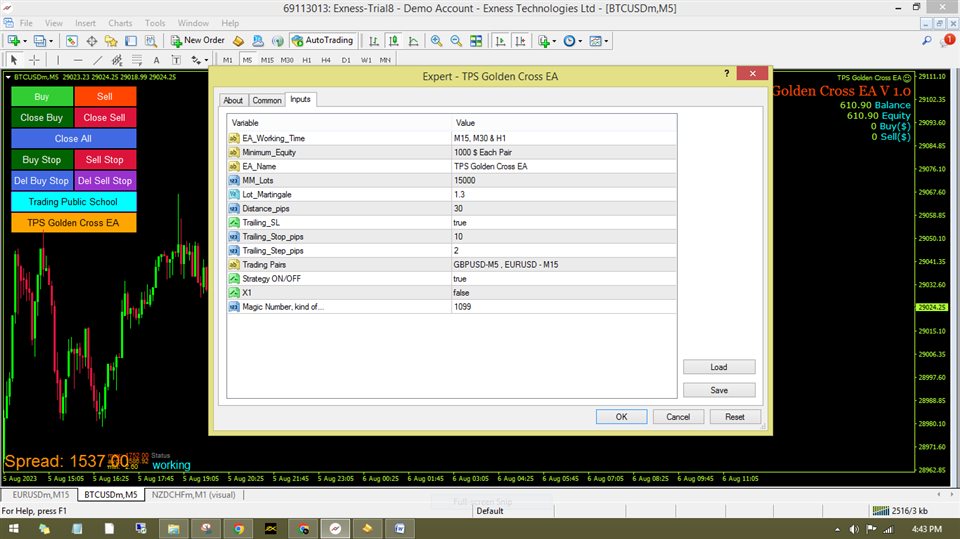Click the dialog help question mark
960x539 pixels.
click(726, 74)
